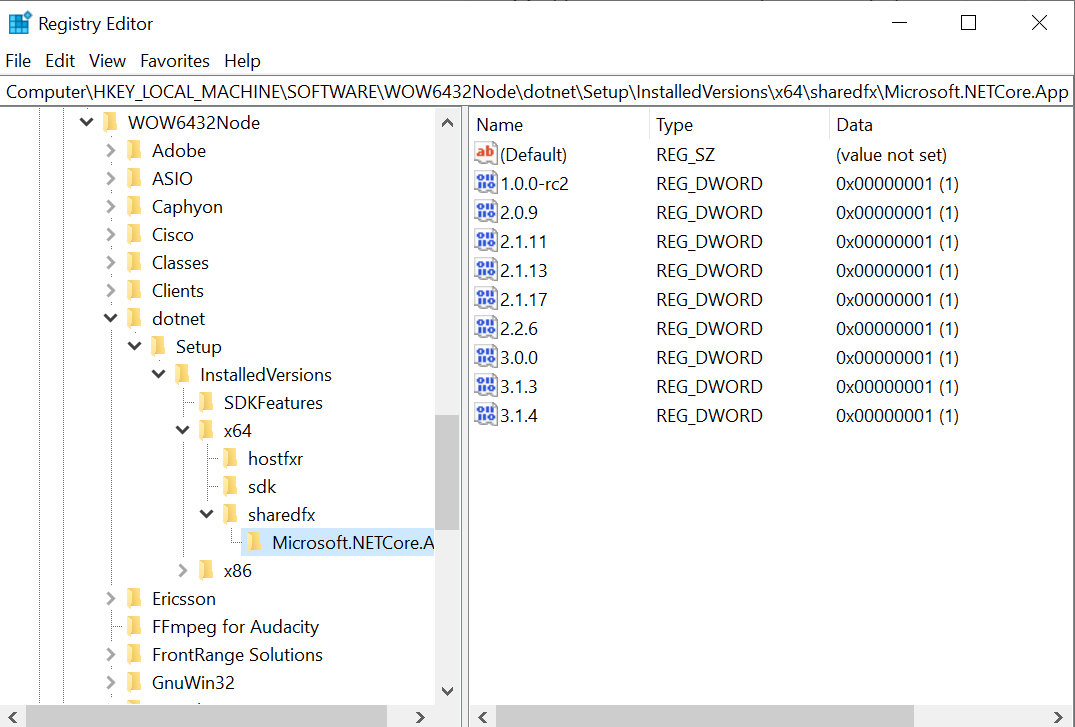
Task: Click the tree pane scroll right arrow
Action: click(420, 717)
